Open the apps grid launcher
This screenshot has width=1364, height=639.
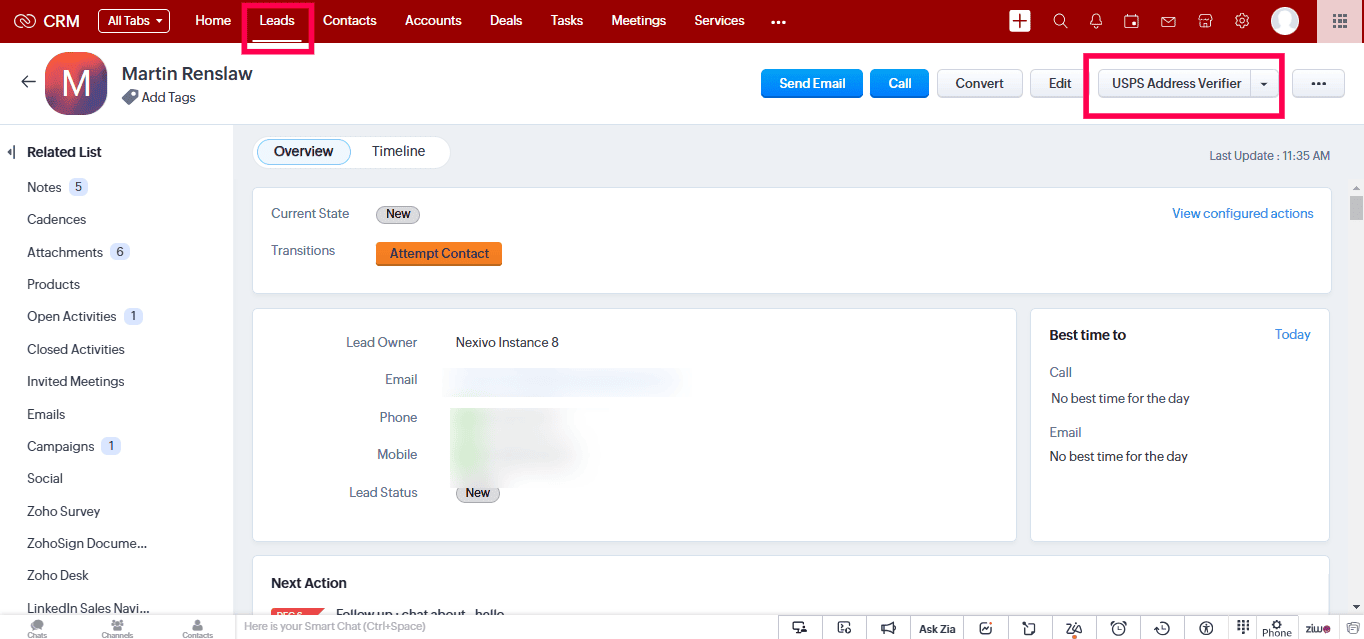coord(1340,21)
